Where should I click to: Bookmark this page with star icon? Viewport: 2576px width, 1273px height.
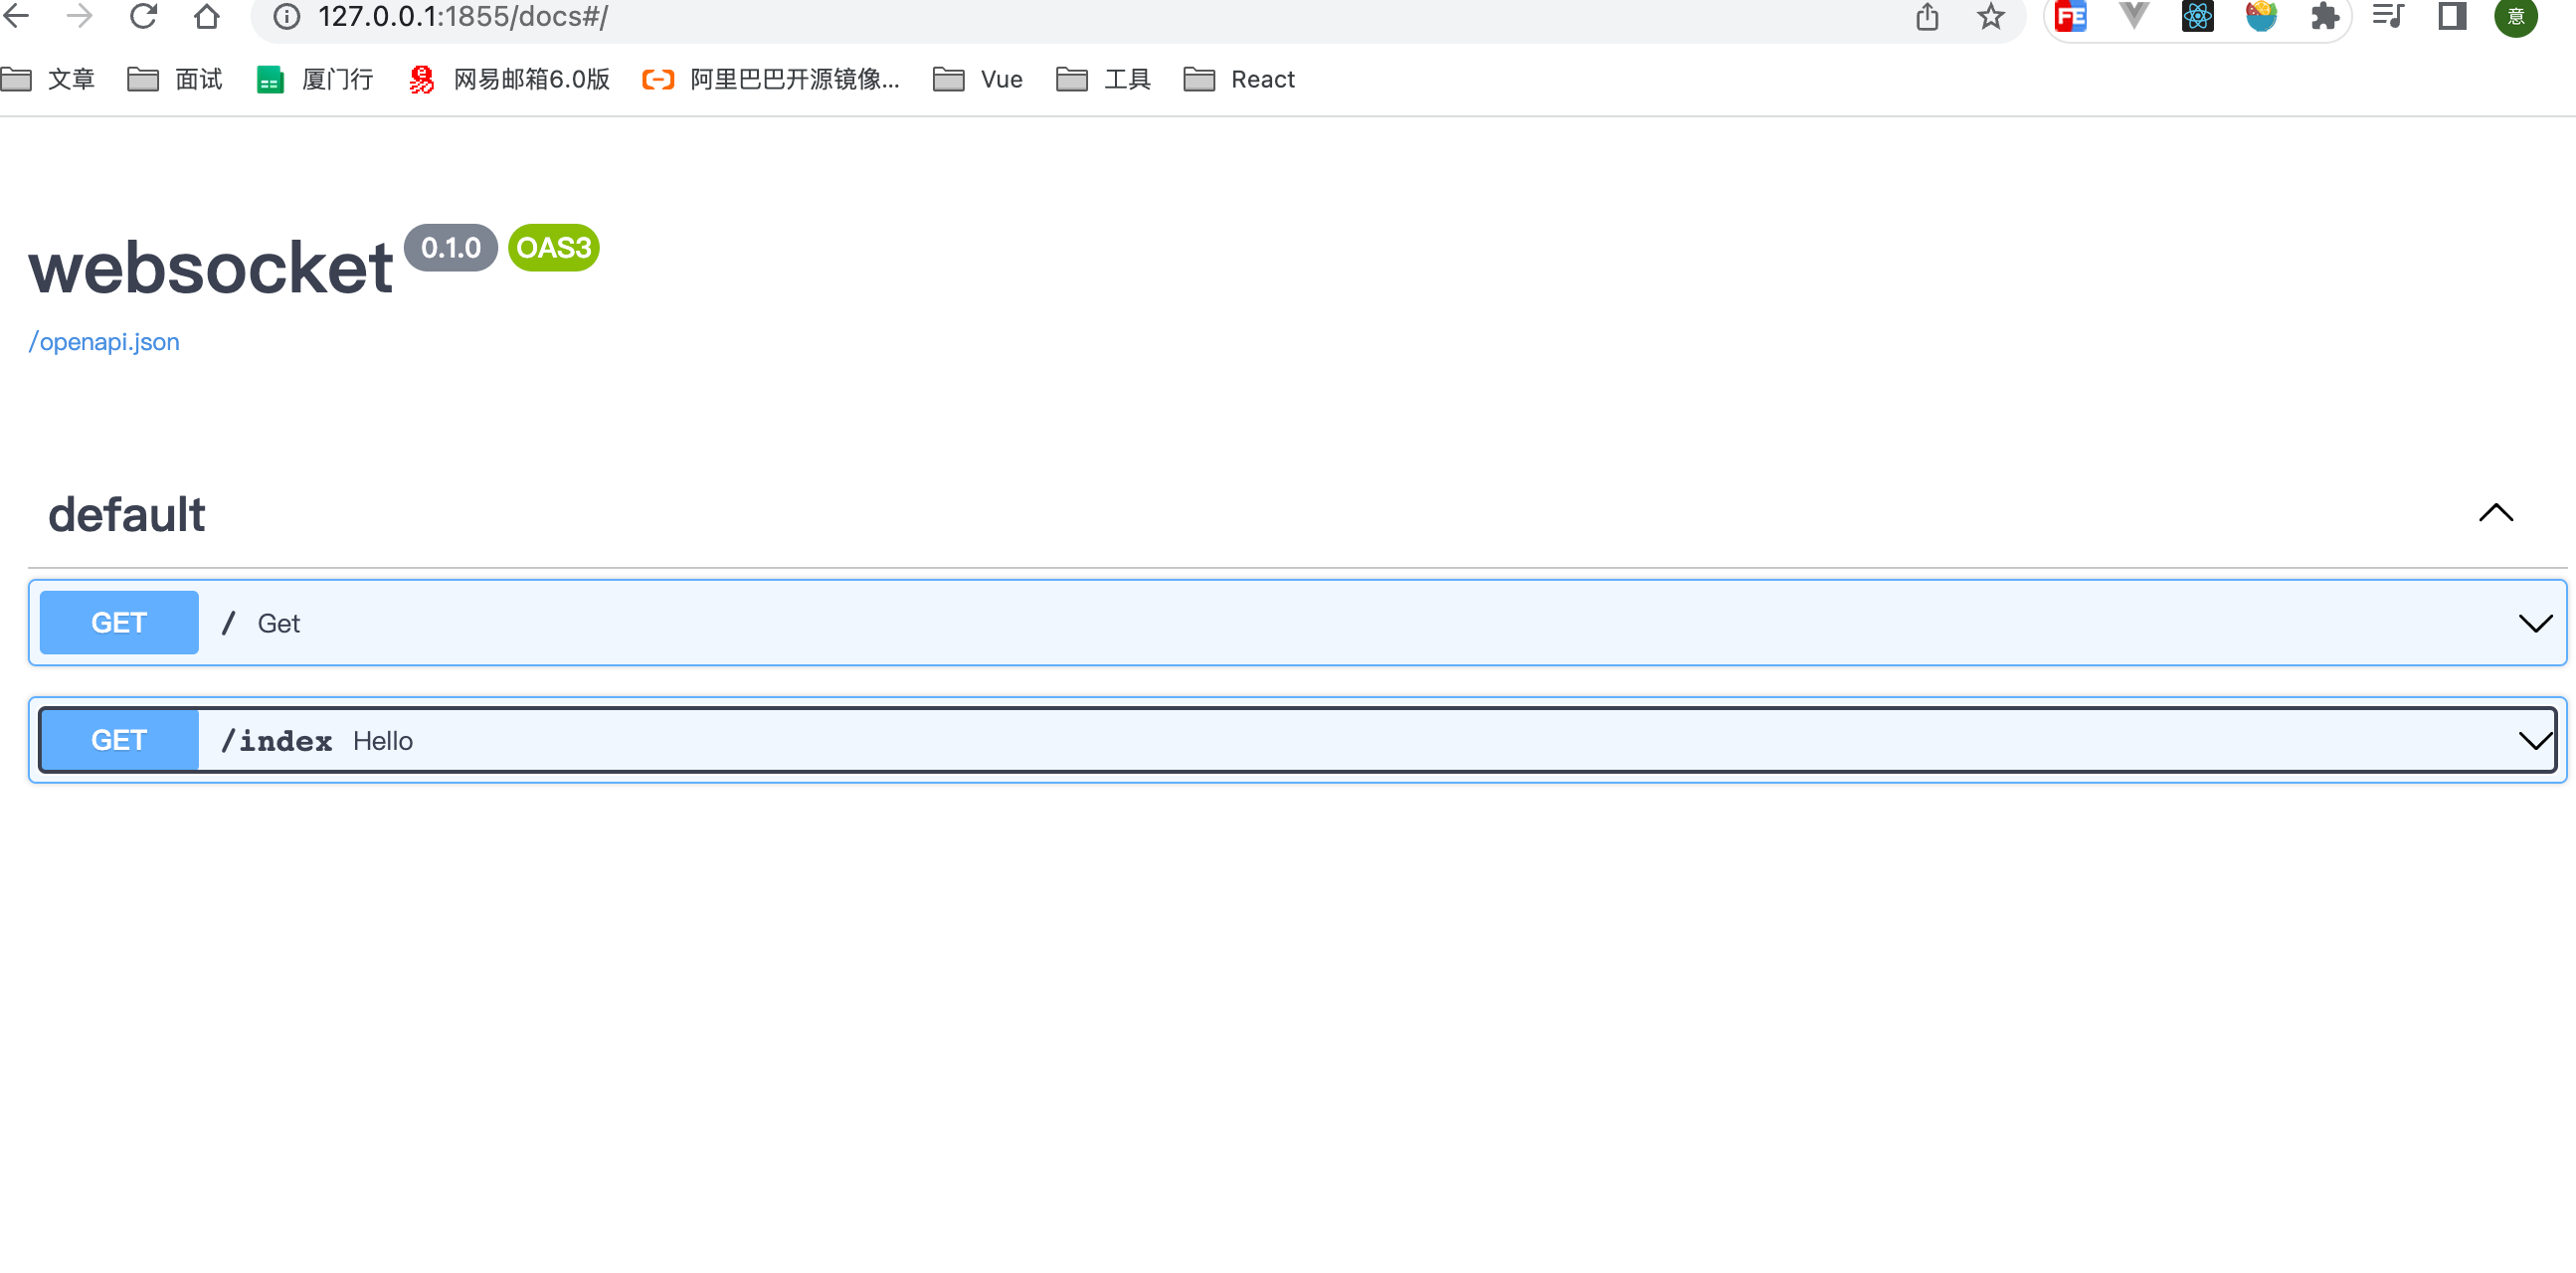click(1990, 17)
